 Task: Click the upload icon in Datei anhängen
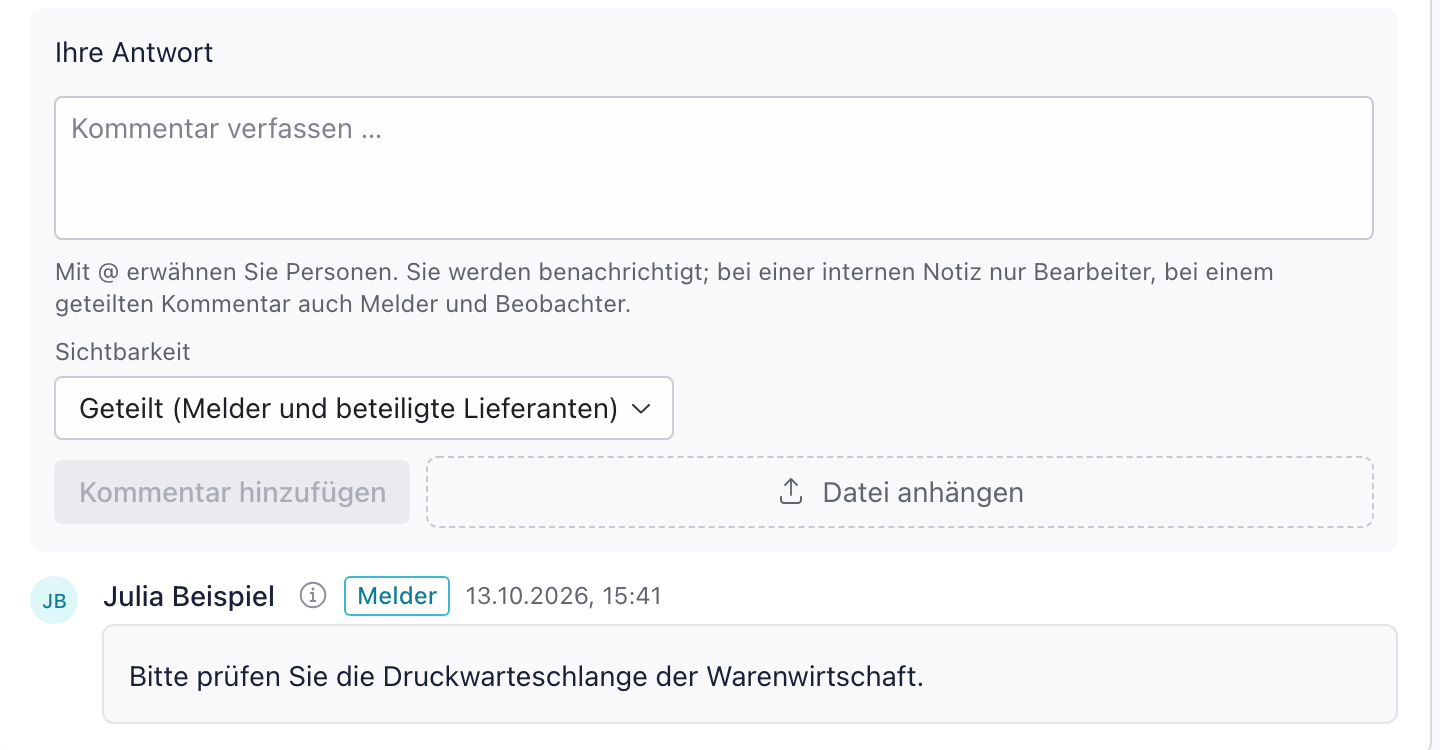point(791,492)
